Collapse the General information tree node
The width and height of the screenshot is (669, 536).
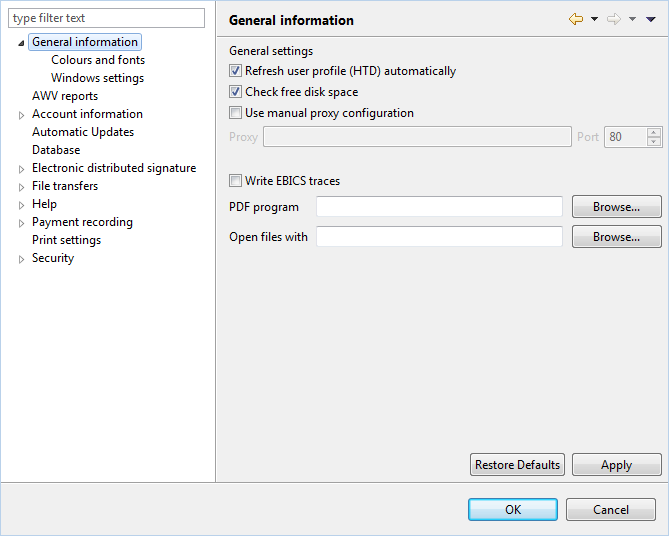point(21,43)
